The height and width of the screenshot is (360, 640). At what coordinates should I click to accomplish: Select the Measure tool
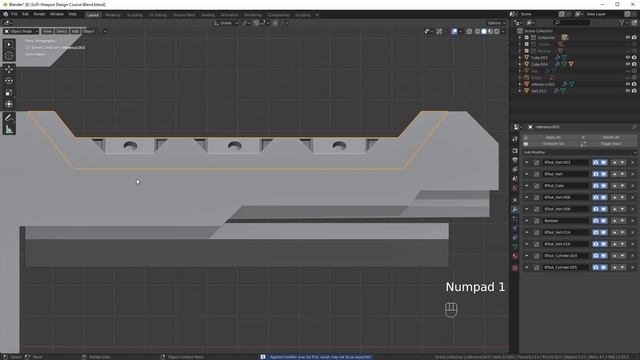pyautogui.click(x=9, y=129)
